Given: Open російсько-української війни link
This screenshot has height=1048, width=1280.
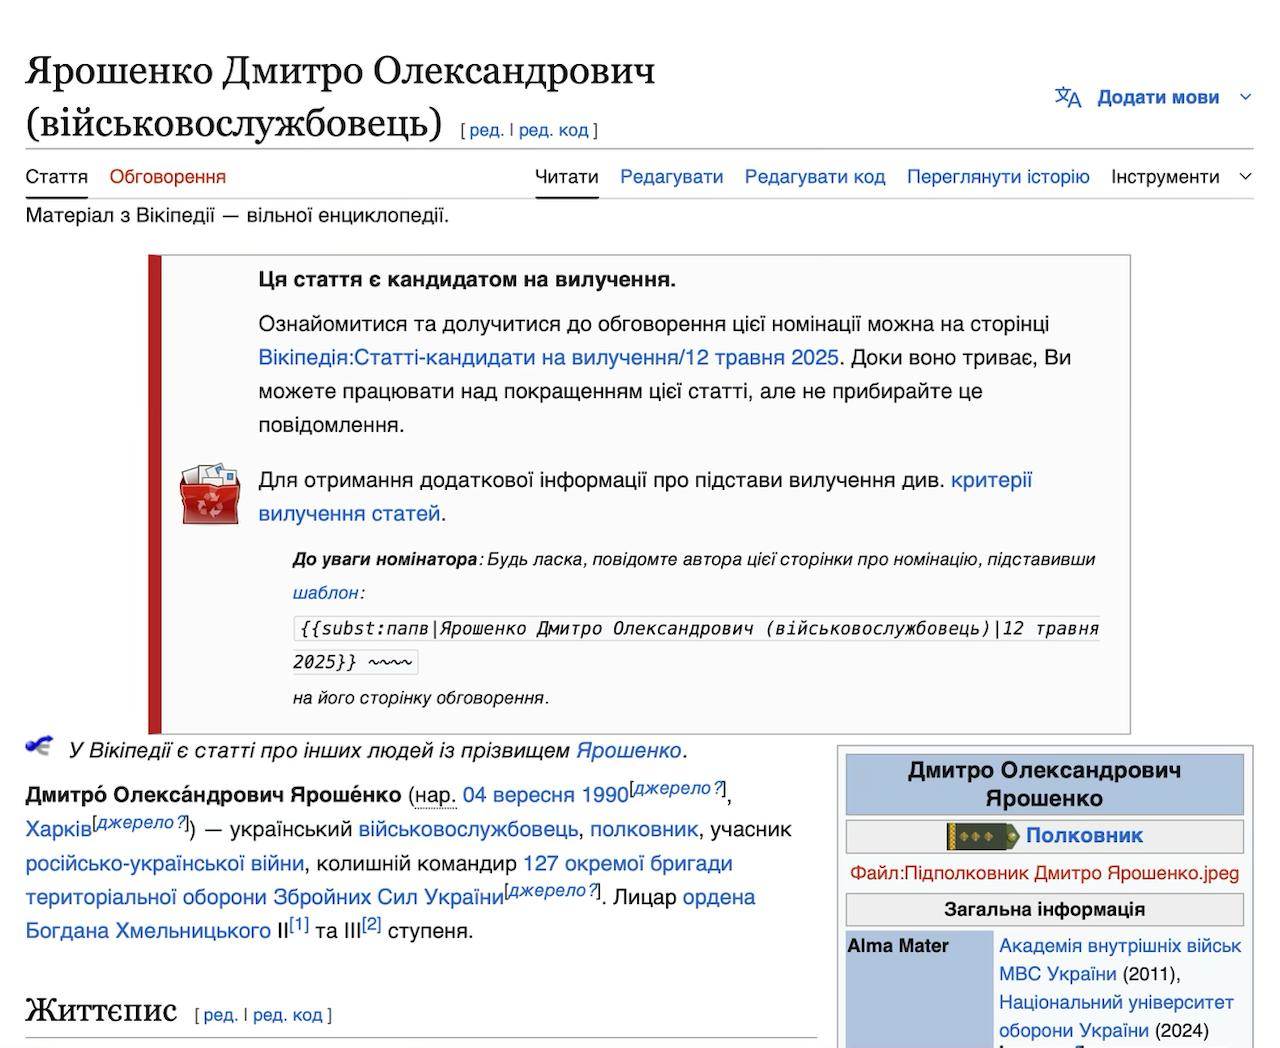Looking at the screenshot, I should tap(165, 863).
